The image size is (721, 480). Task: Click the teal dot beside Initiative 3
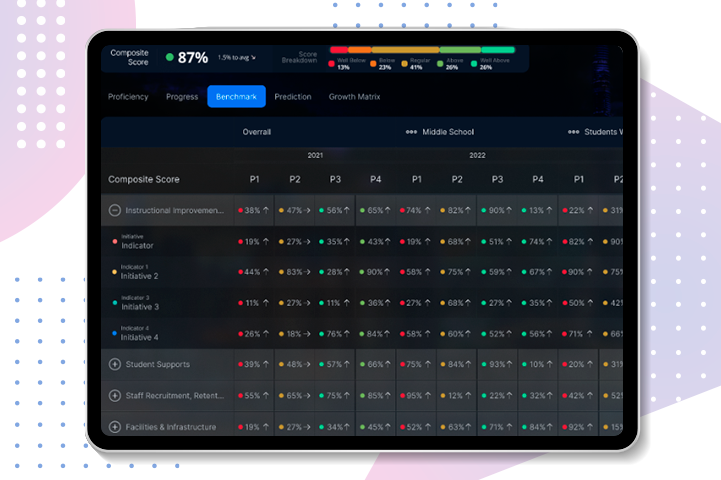(114, 303)
